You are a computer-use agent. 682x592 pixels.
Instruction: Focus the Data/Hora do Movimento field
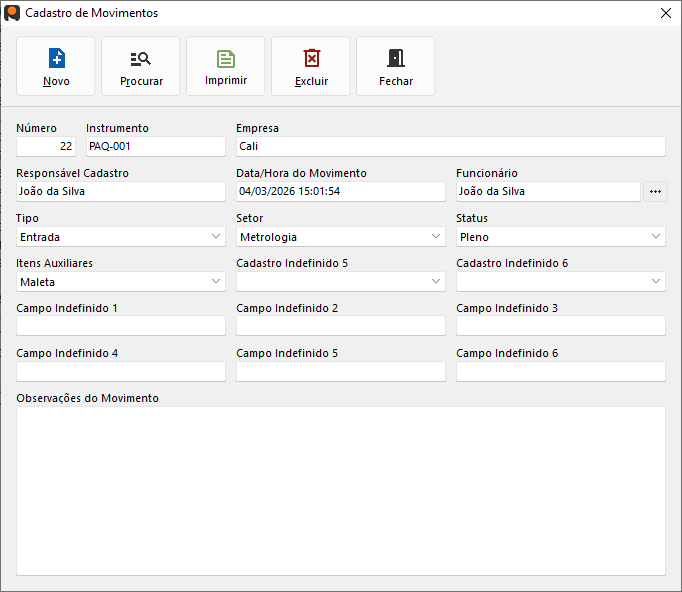[x=340, y=191]
